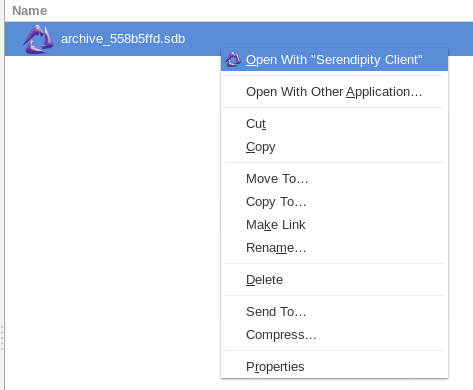Click the Name column header
This screenshot has height=390, width=473.
pyautogui.click(x=30, y=11)
